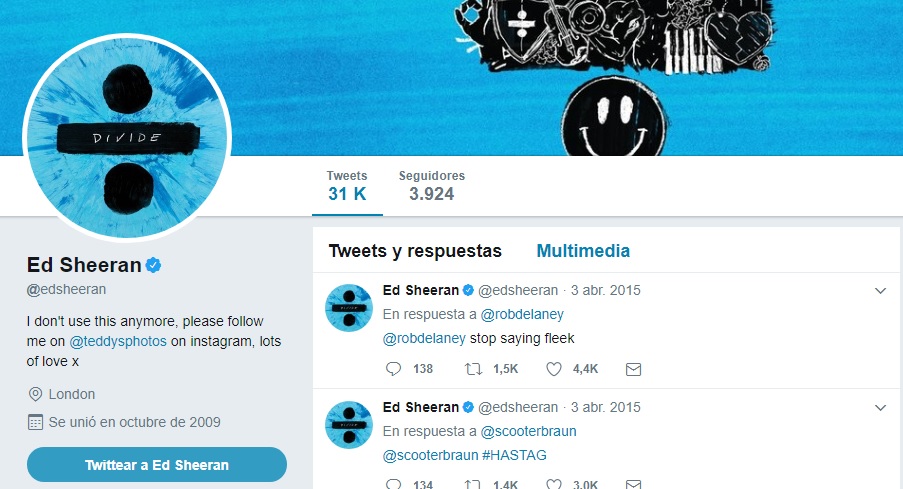Click the London location pin icon
Screen dimensions: 903x489
click(35, 394)
